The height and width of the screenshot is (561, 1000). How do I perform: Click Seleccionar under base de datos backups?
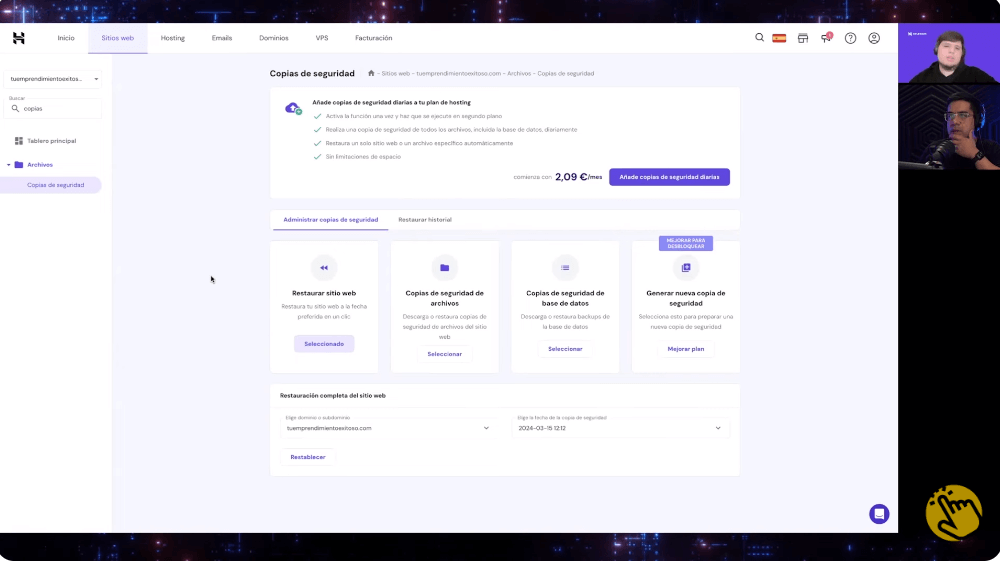(x=565, y=349)
